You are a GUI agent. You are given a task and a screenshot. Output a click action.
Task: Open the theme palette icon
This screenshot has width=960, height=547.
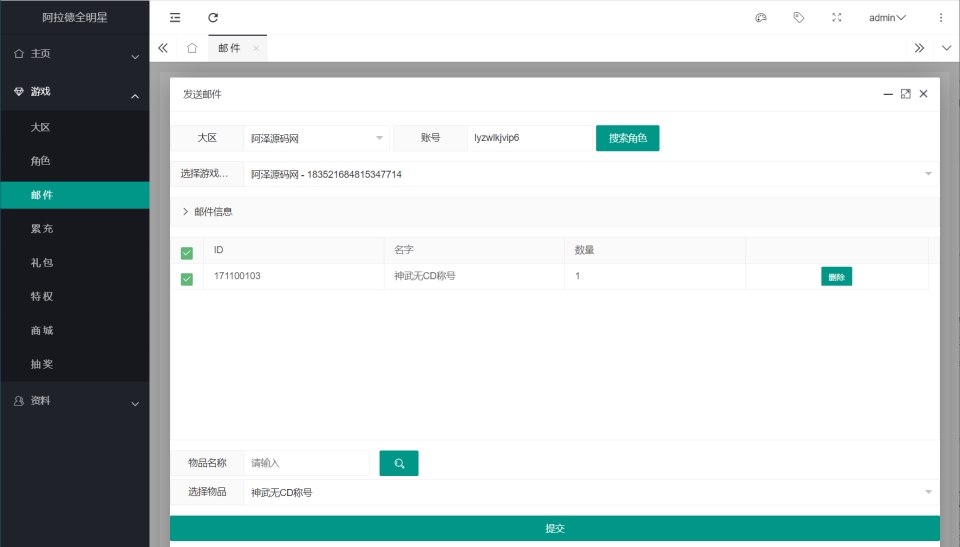760,18
